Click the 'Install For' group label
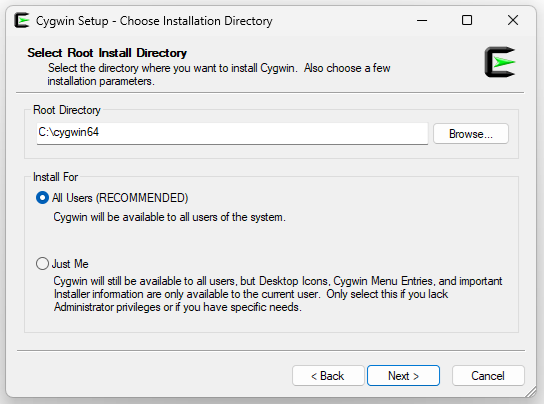Screen dimensions: 544x404 coord(56,177)
